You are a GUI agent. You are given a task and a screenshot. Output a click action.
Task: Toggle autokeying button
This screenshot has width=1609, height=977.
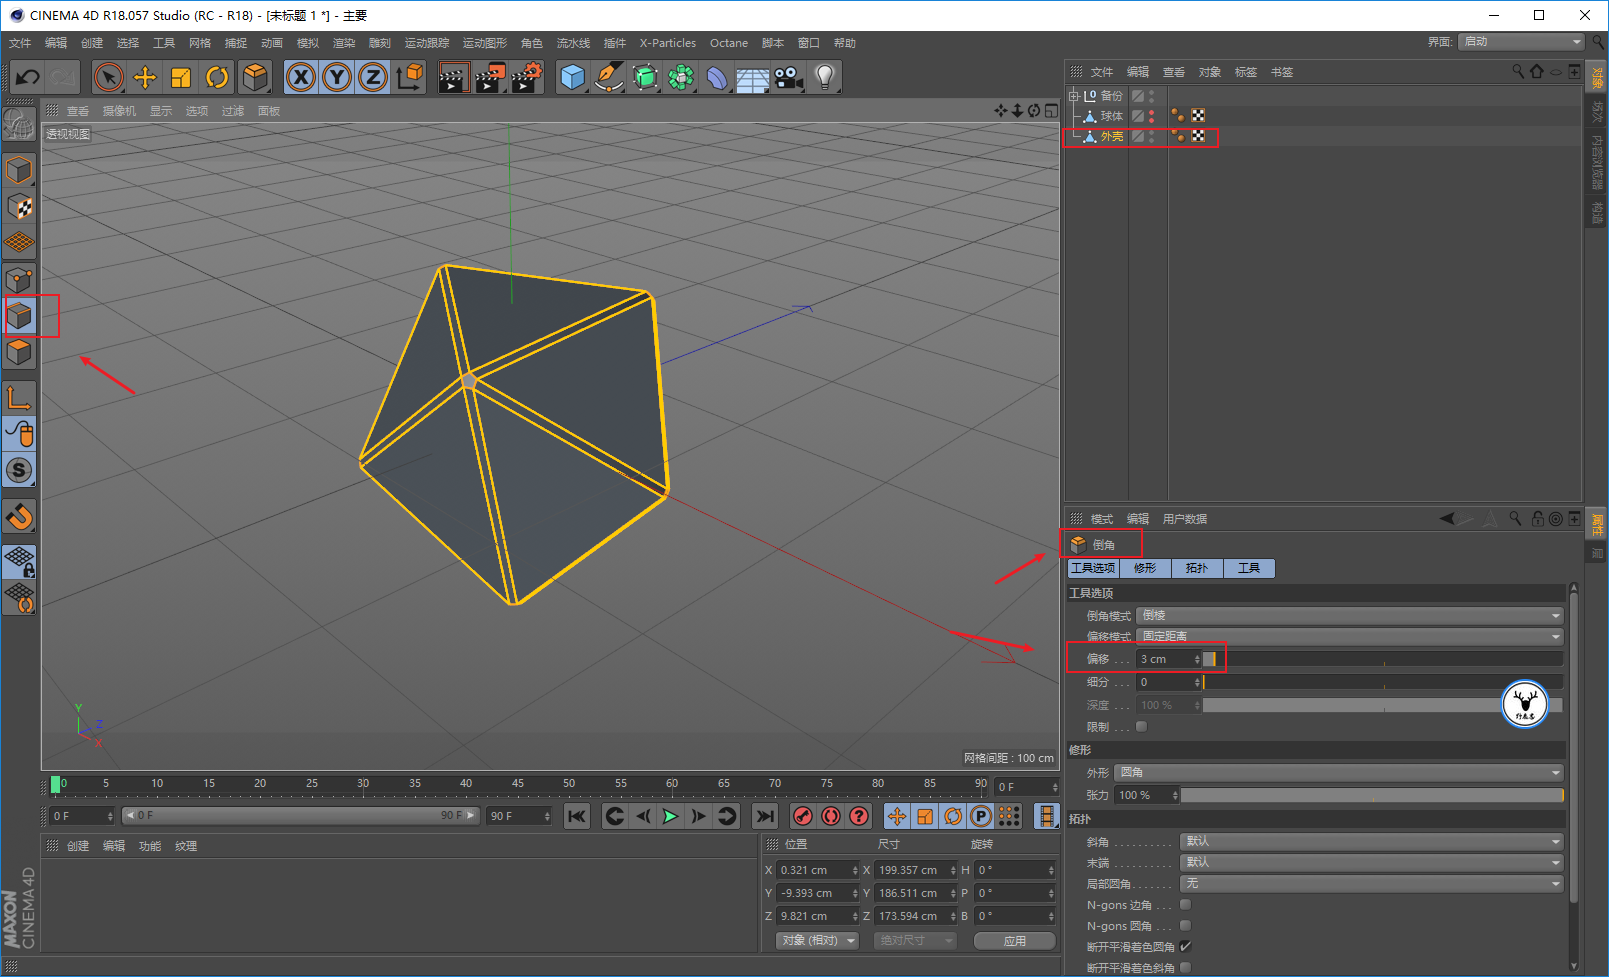tap(831, 817)
